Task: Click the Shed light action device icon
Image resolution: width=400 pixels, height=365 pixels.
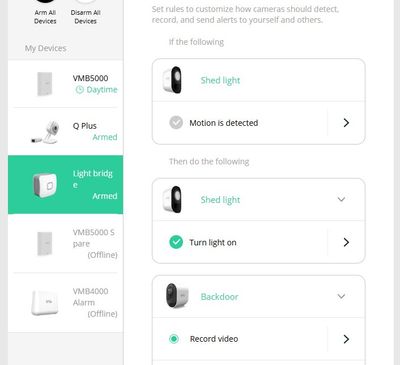Action: click(x=172, y=200)
